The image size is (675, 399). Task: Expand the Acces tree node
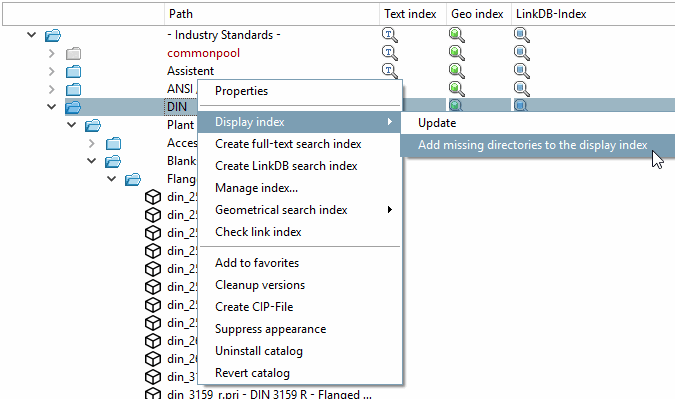(92, 143)
